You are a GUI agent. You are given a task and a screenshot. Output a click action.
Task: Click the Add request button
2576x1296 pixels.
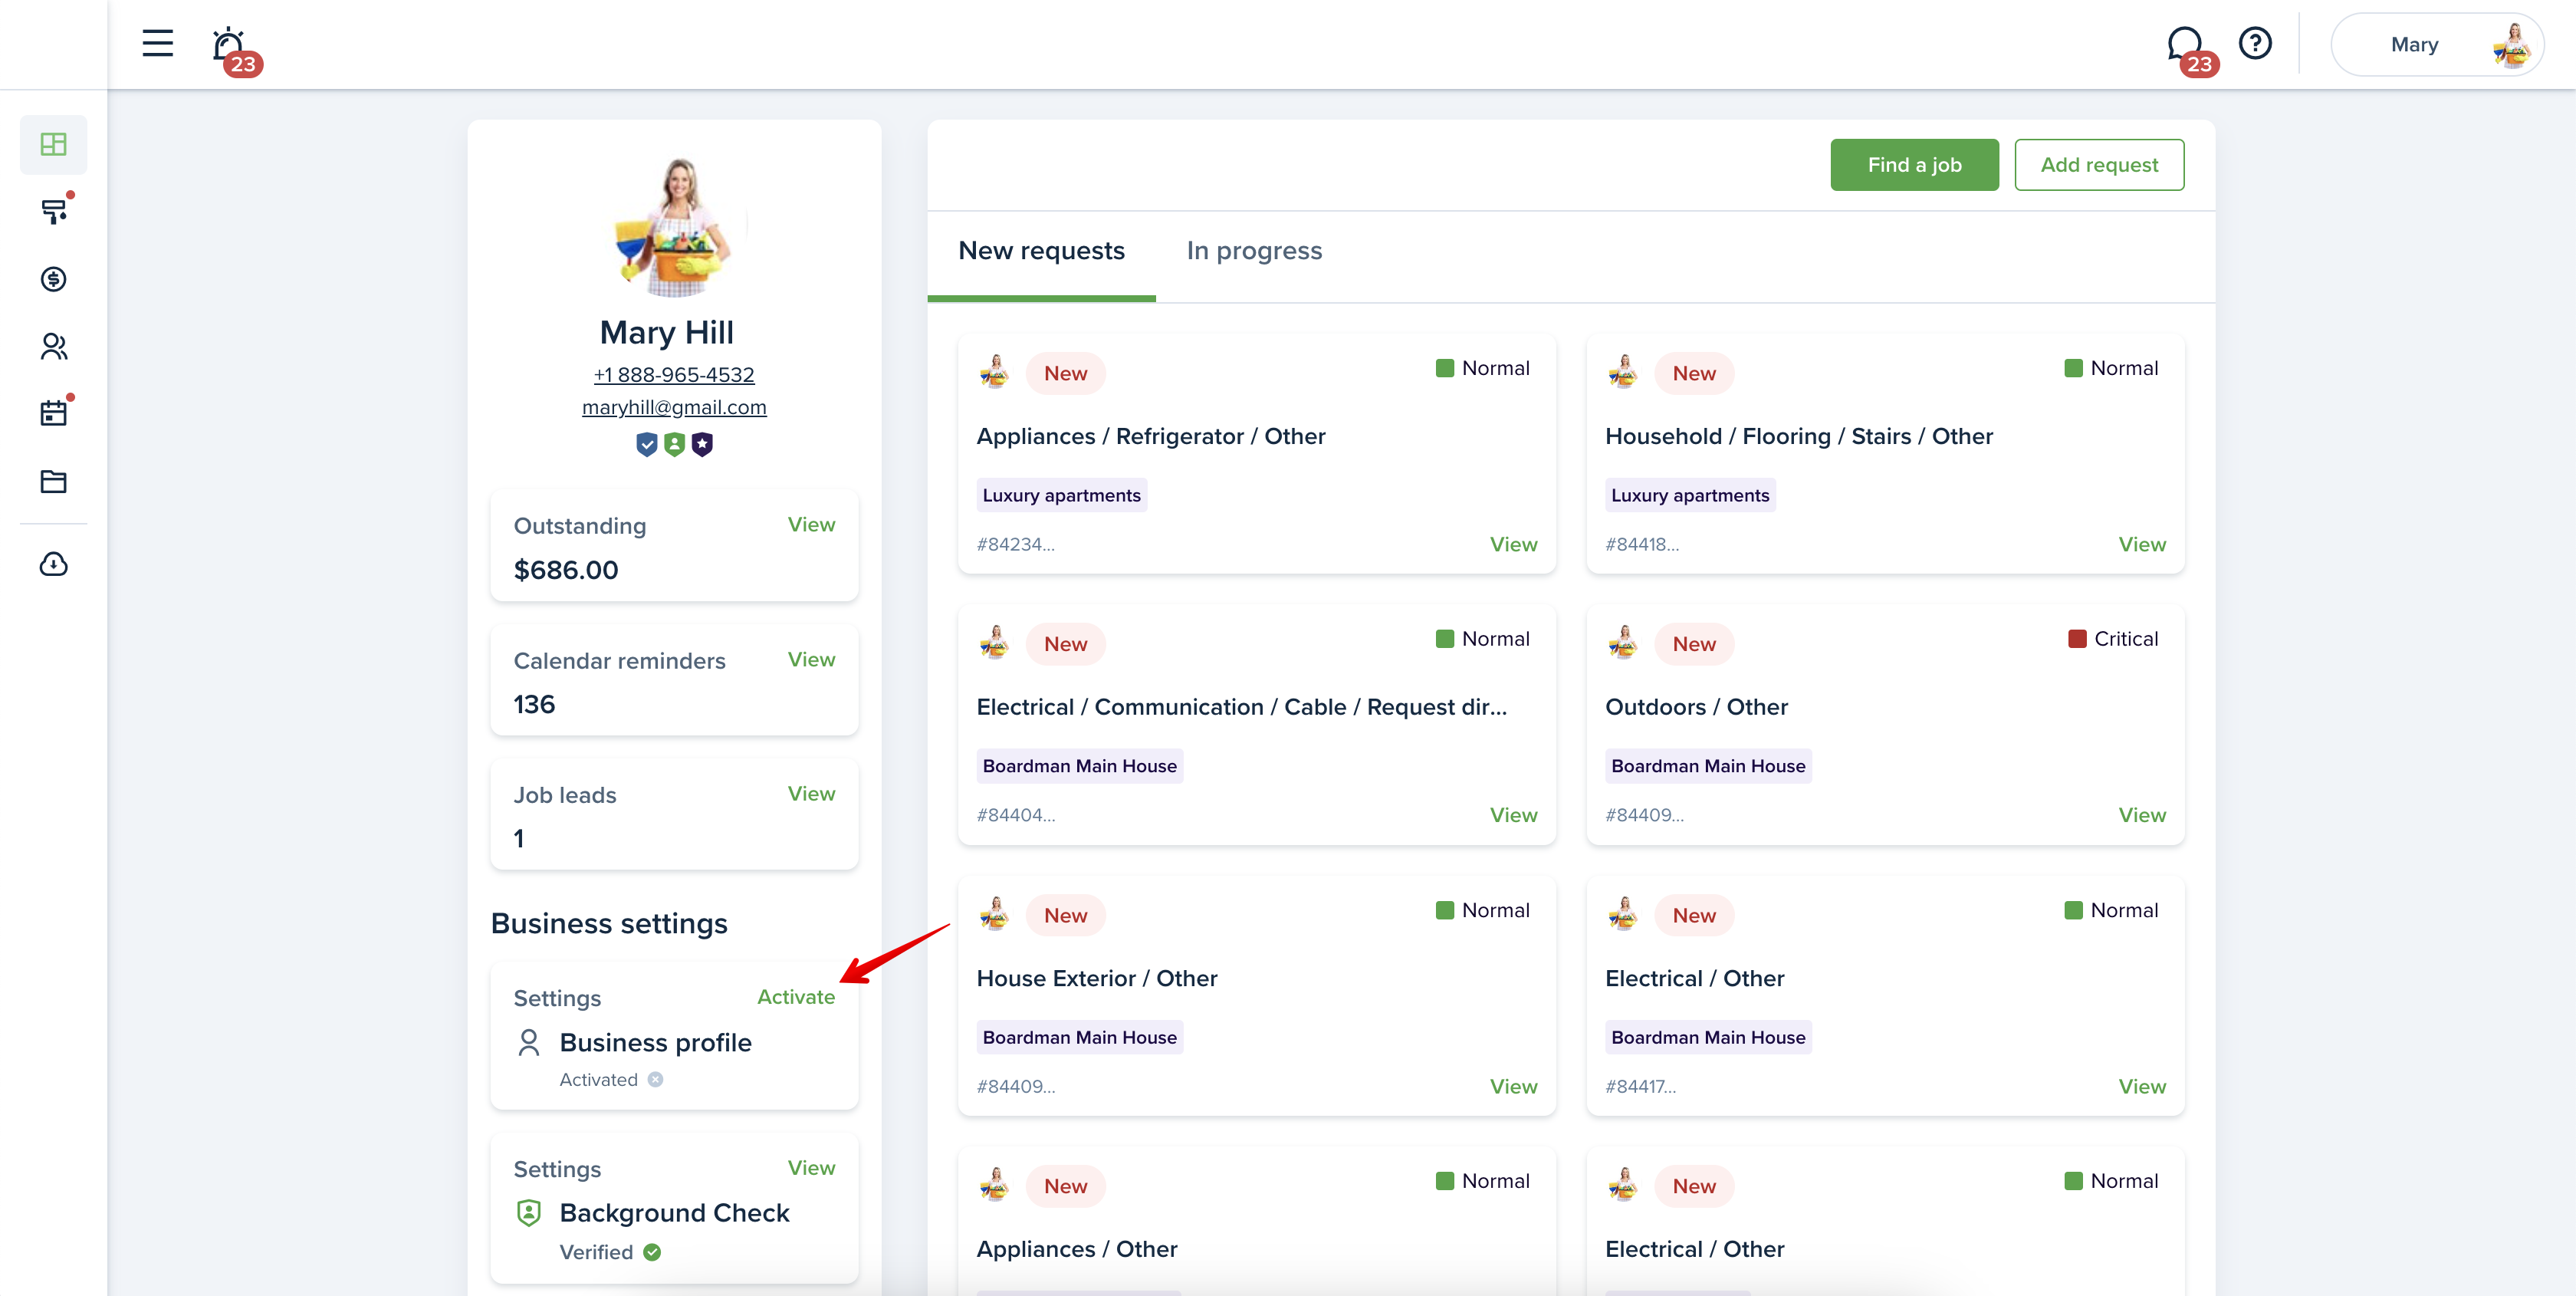[2099, 165]
